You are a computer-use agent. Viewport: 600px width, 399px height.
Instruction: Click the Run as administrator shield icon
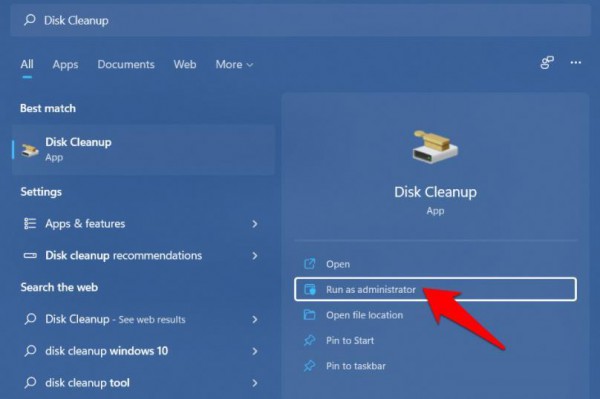310,289
